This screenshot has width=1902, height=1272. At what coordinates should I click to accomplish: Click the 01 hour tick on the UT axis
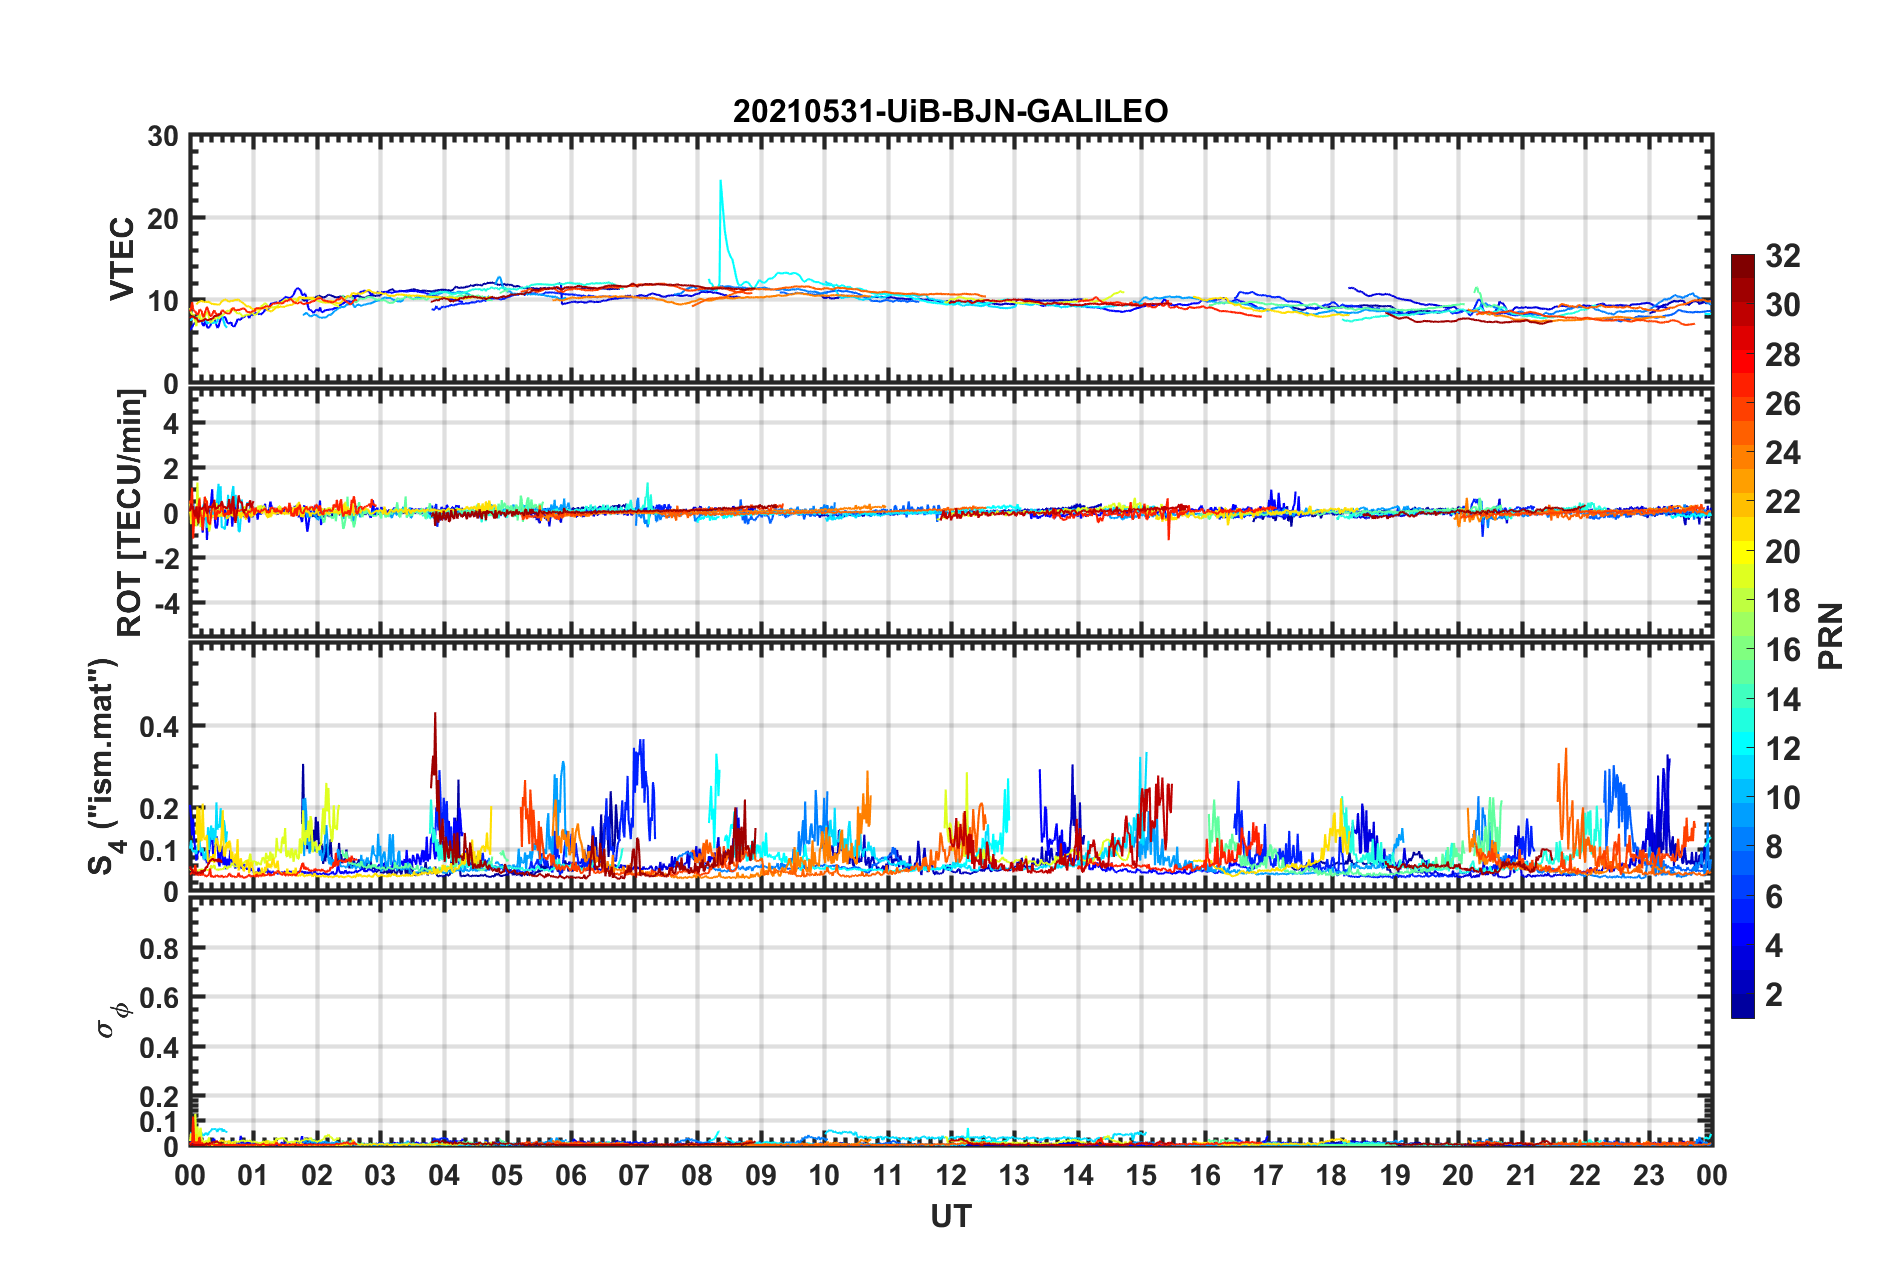253,1175
